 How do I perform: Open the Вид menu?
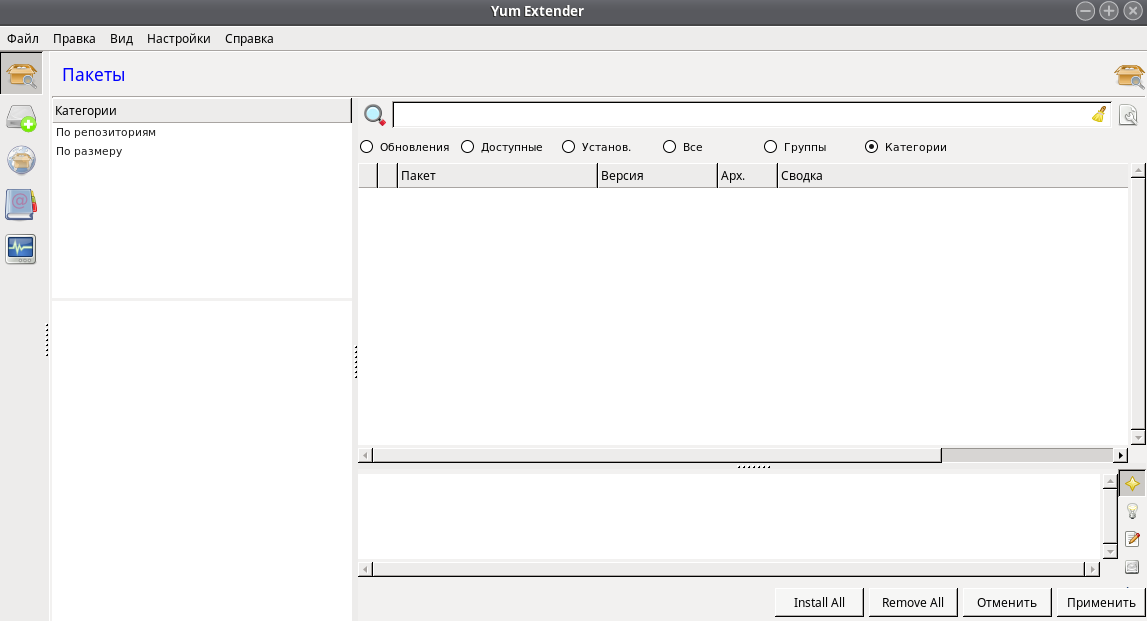point(121,39)
